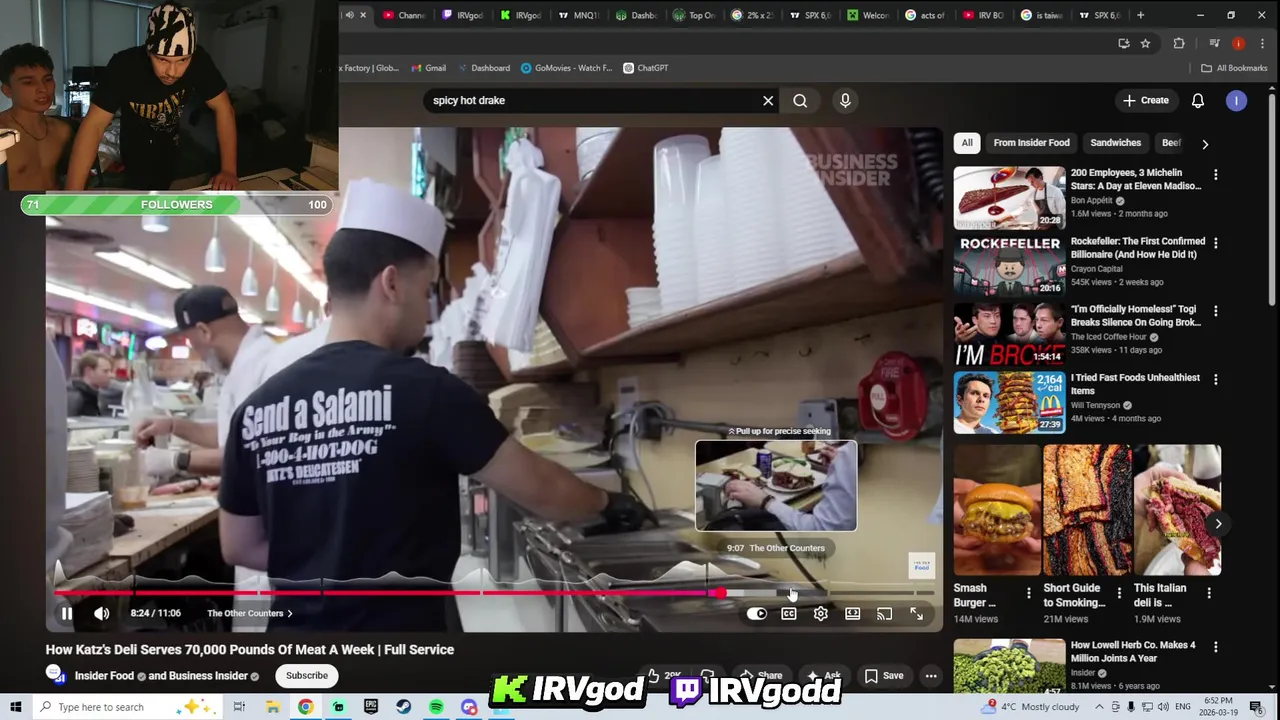Toggle the autoplay switch in player
The width and height of the screenshot is (1280, 720).
click(757, 614)
